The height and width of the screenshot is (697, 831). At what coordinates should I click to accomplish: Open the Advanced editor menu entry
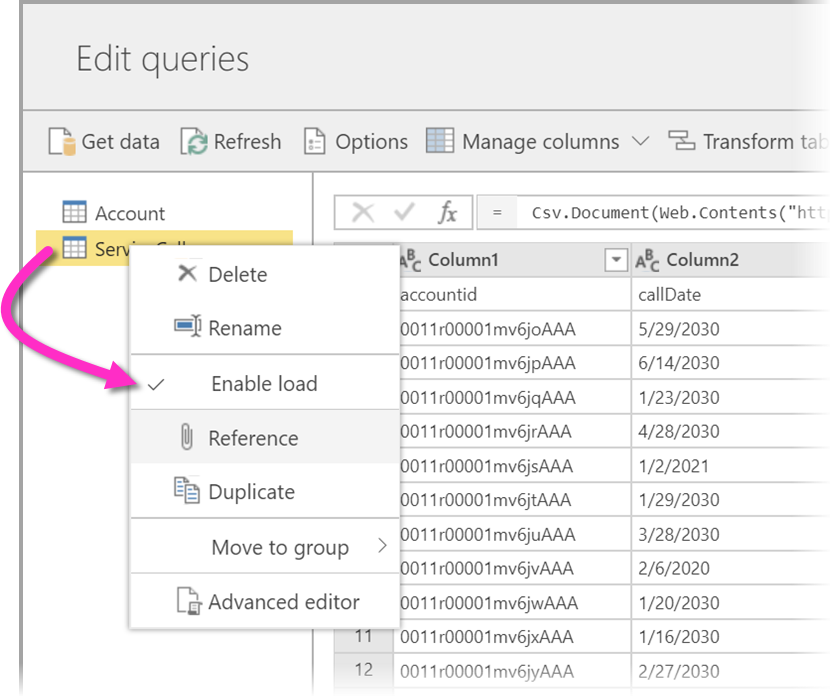click(283, 602)
